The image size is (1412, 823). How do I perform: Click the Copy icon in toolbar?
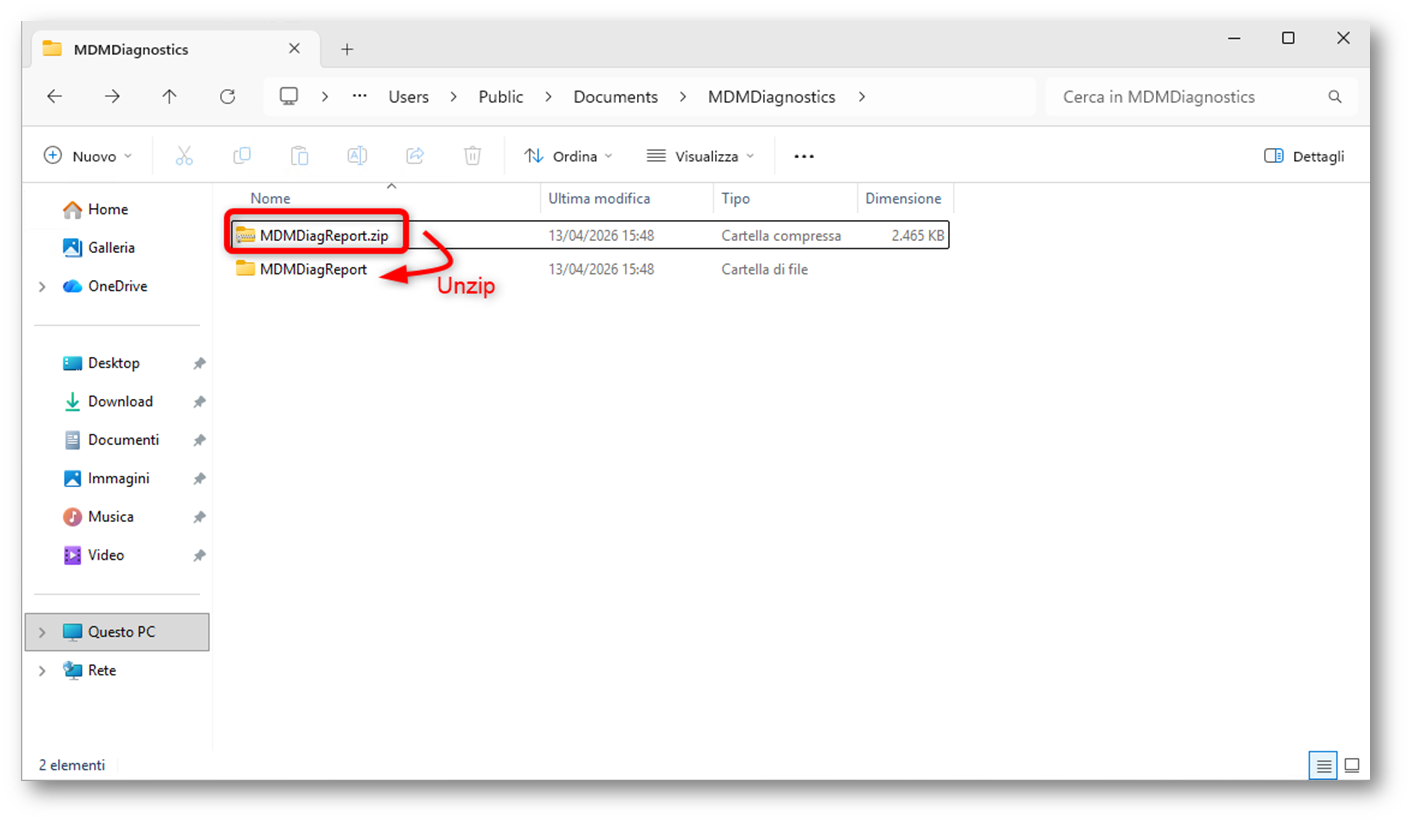[242, 156]
